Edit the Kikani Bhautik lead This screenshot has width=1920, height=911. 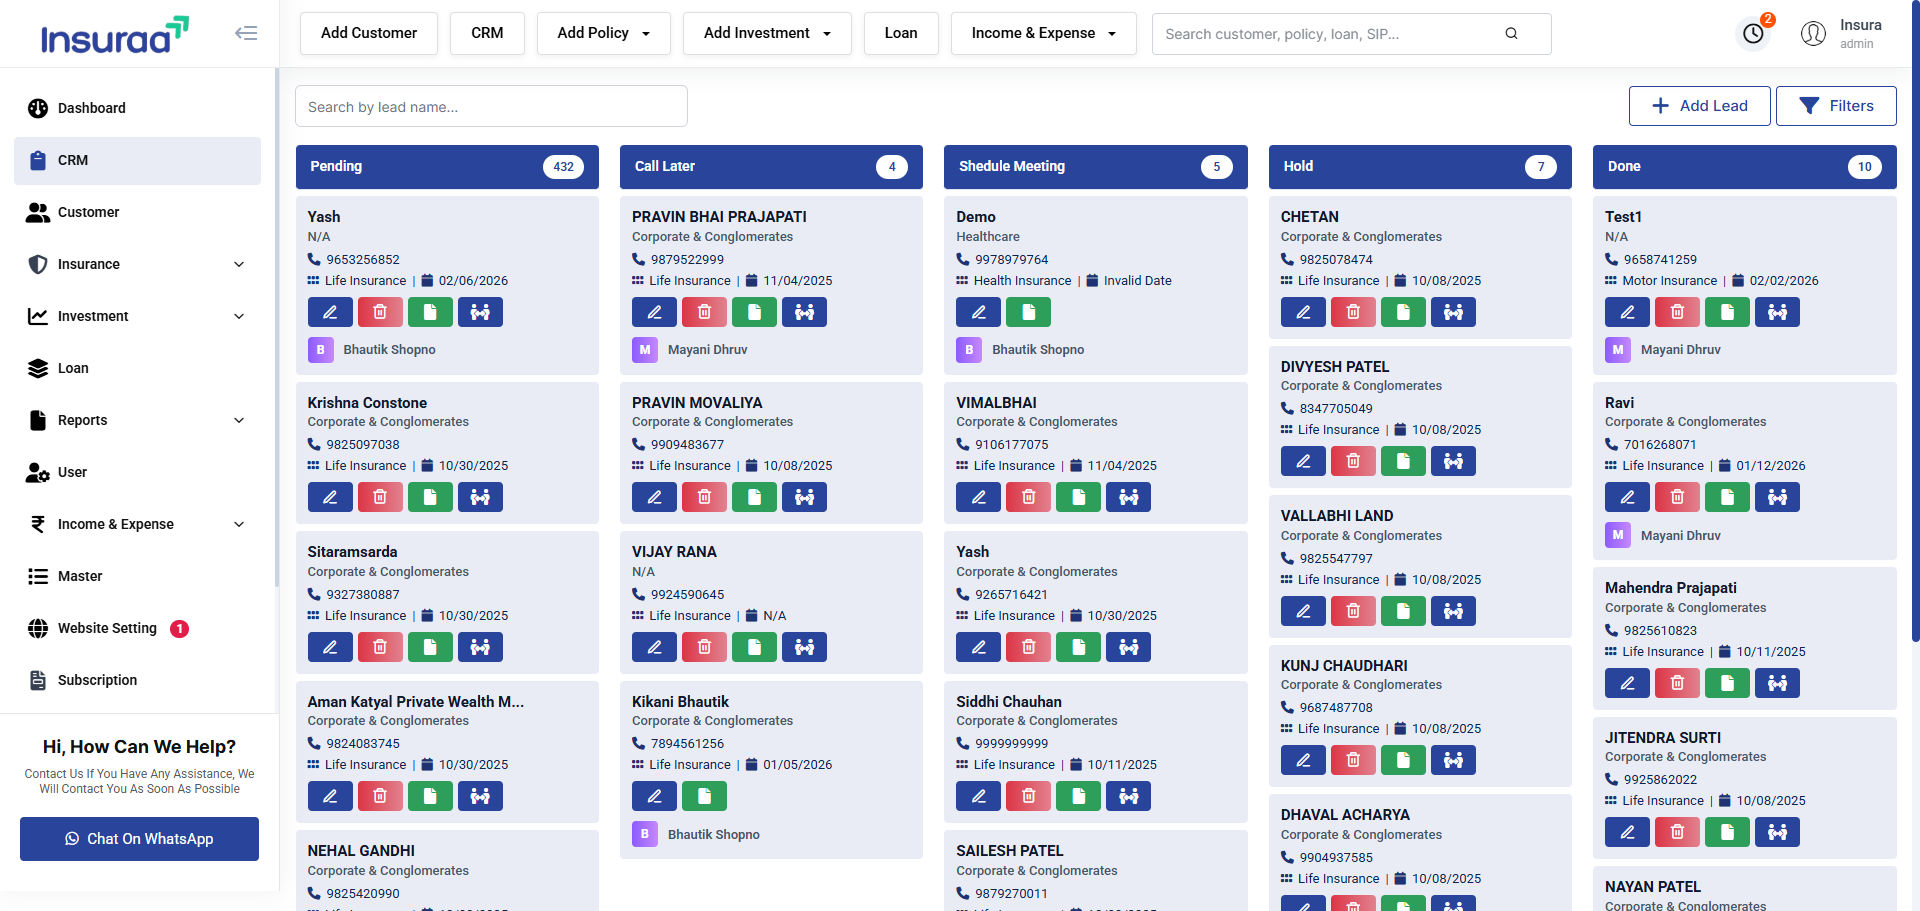click(x=654, y=796)
